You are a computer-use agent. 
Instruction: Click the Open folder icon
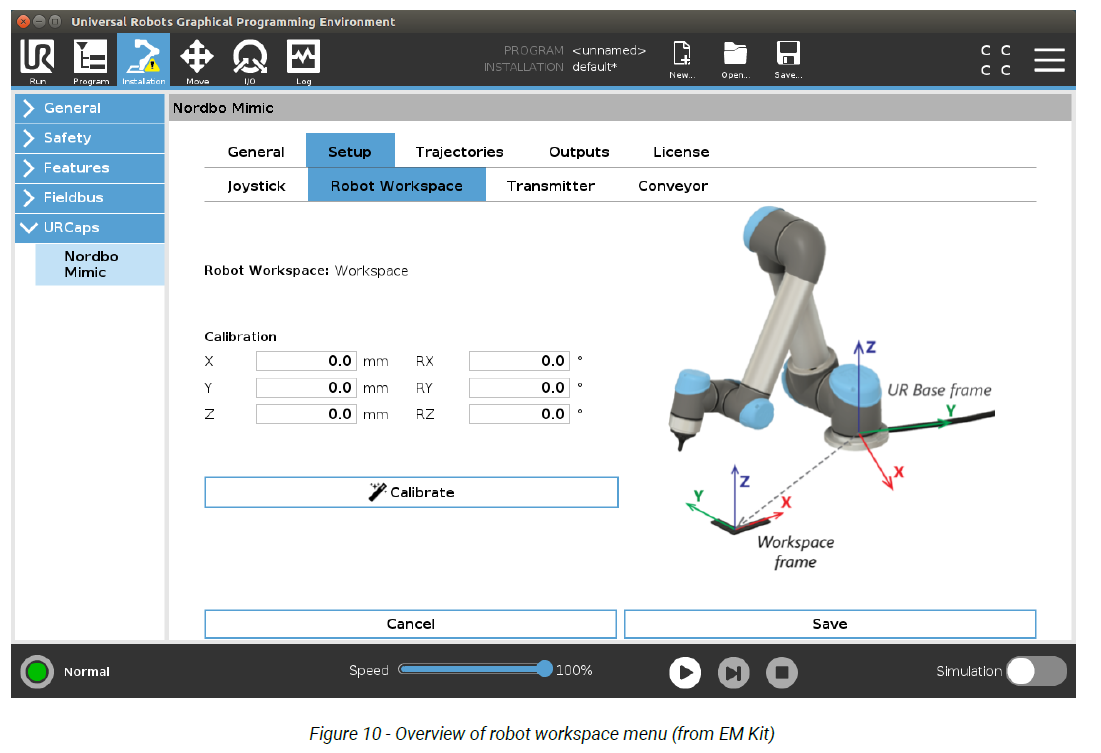tap(735, 59)
